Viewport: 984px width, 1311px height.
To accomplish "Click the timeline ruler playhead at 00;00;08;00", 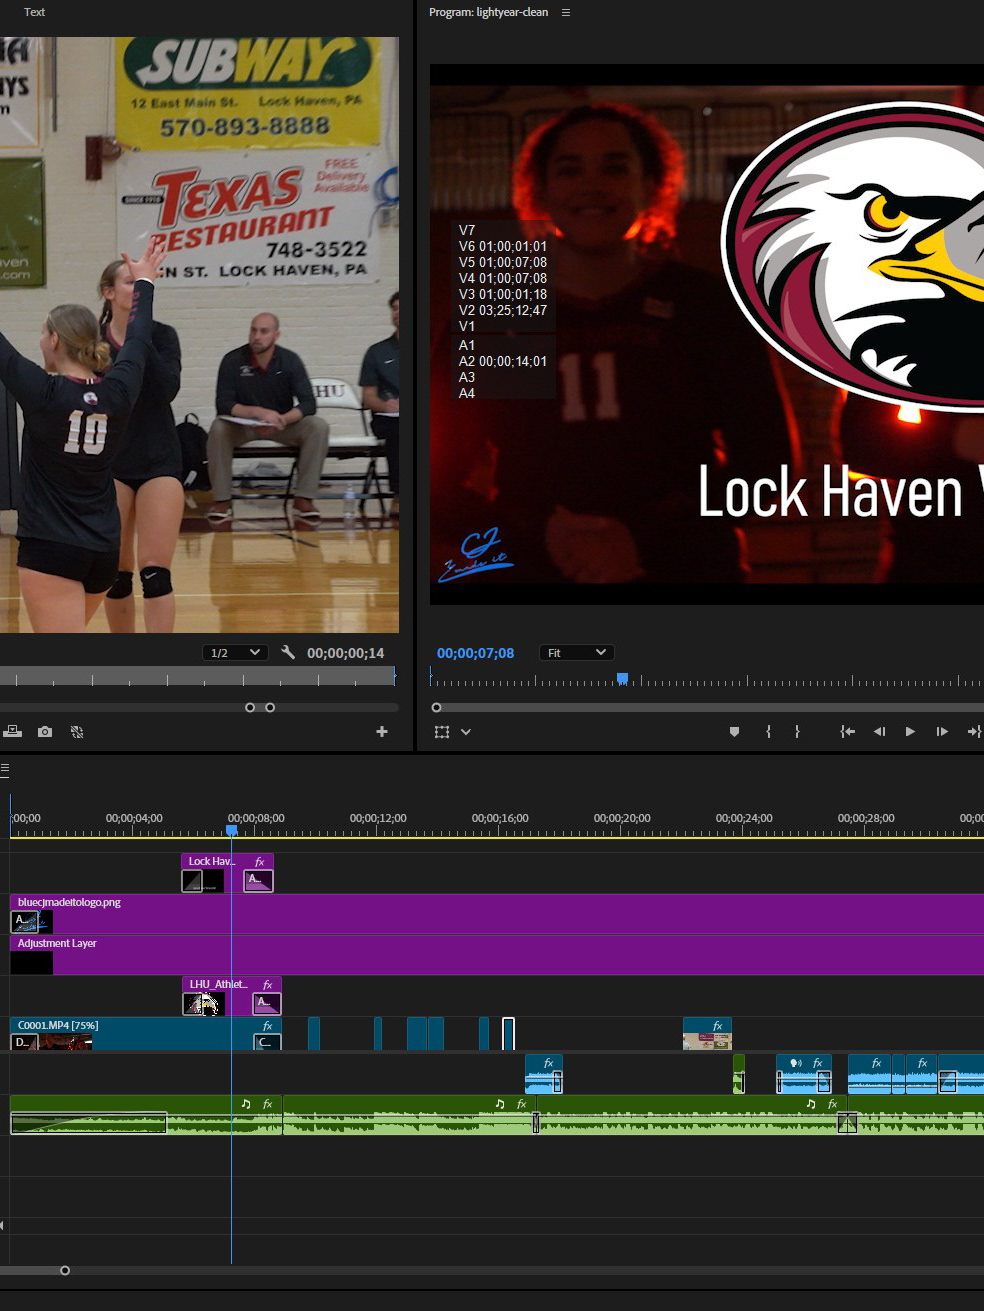I will click(x=232, y=830).
